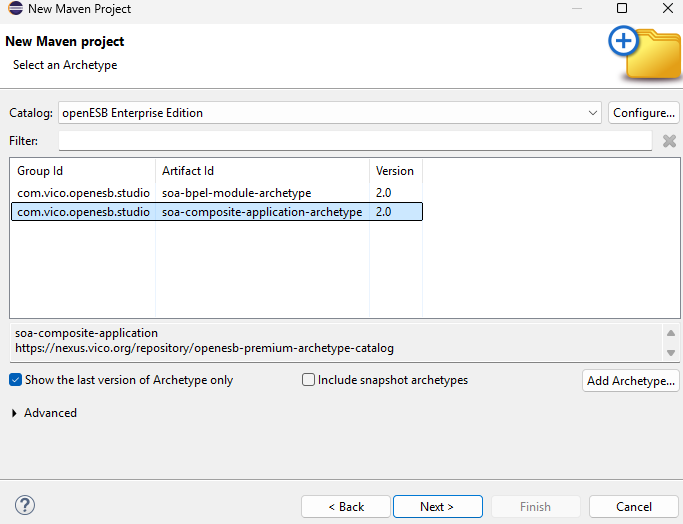This screenshot has width=683, height=524.
Task: Click the Eclipse icon in title bar
Action: (15, 8)
